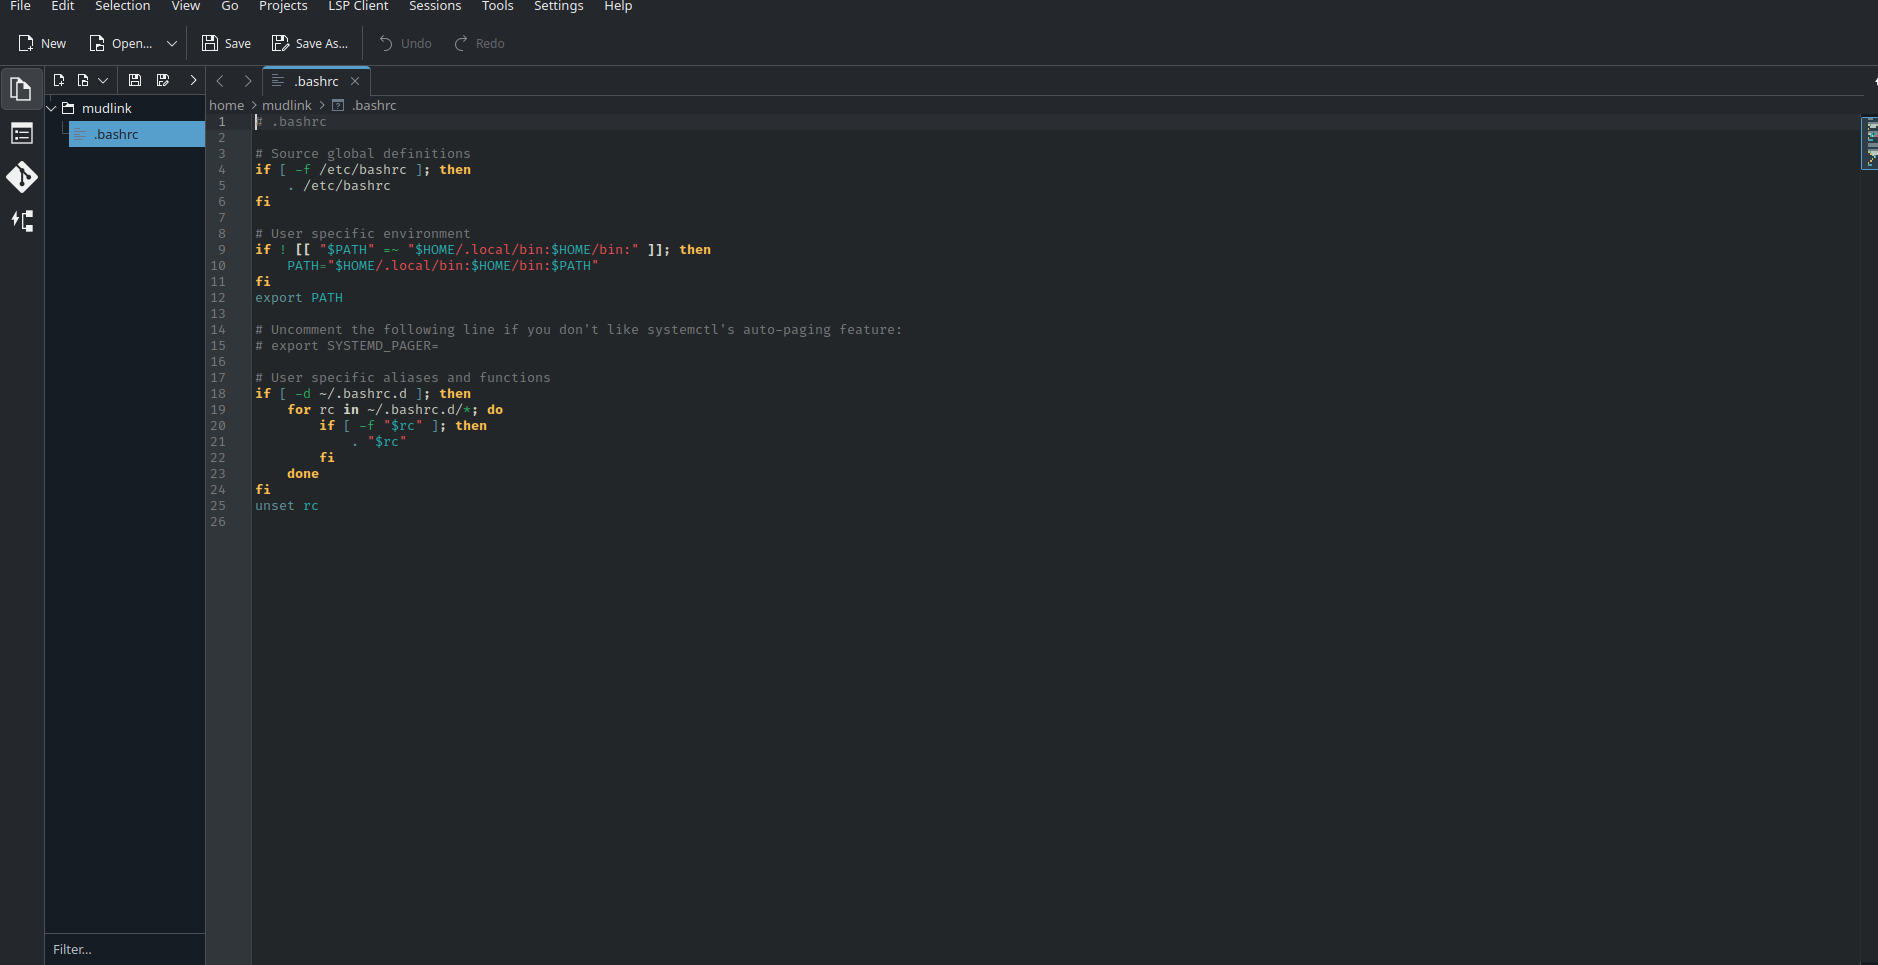1878x965 pixels.
Task: Switch to the .bashrc document tab
Action: [316, 81]
